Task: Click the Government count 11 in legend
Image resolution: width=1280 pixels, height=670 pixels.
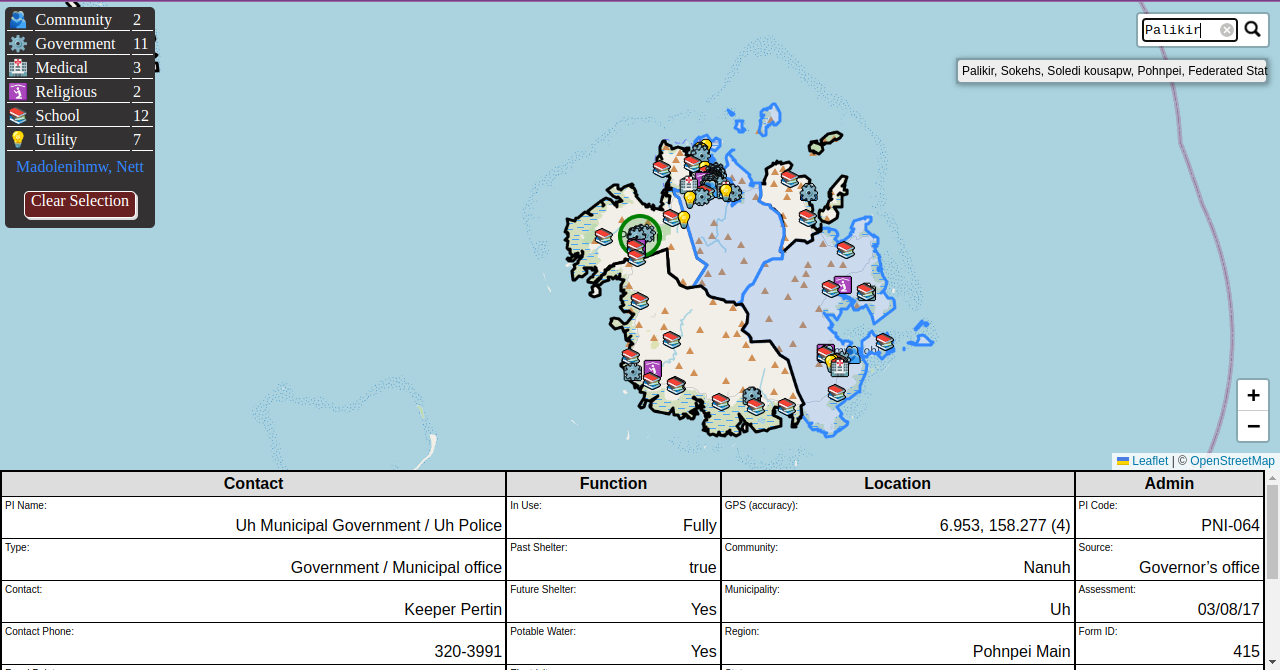Action: pos(141,43)
